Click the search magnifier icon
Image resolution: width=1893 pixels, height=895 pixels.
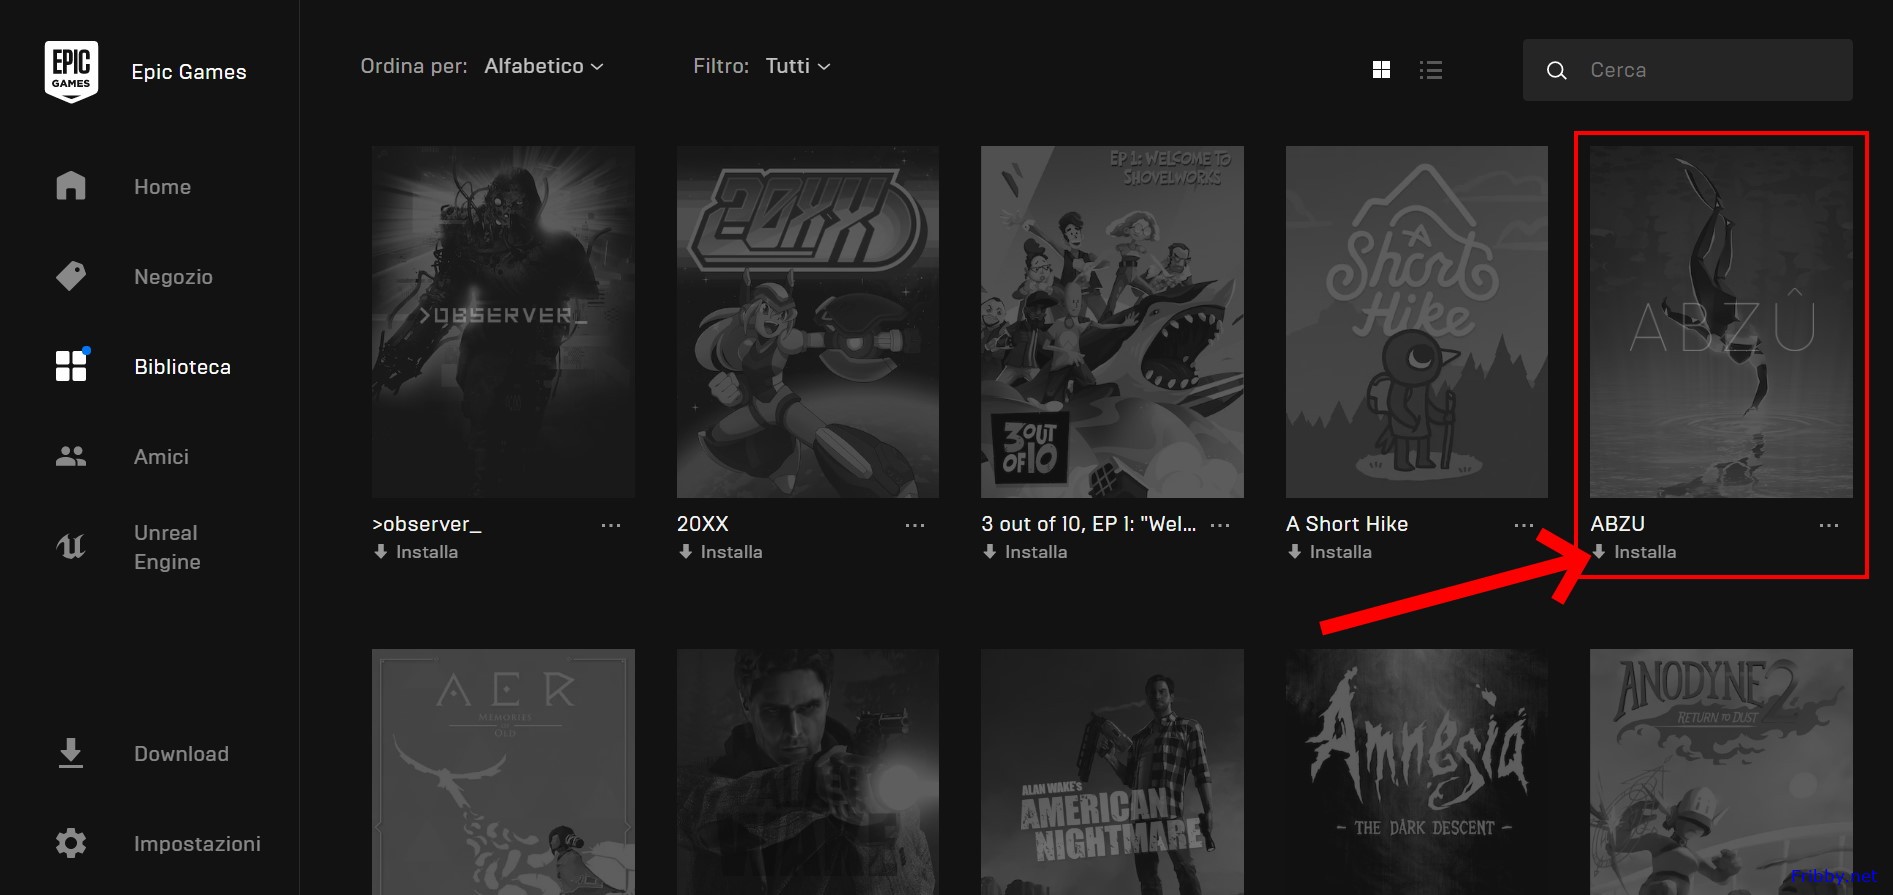click(1556, 70)
